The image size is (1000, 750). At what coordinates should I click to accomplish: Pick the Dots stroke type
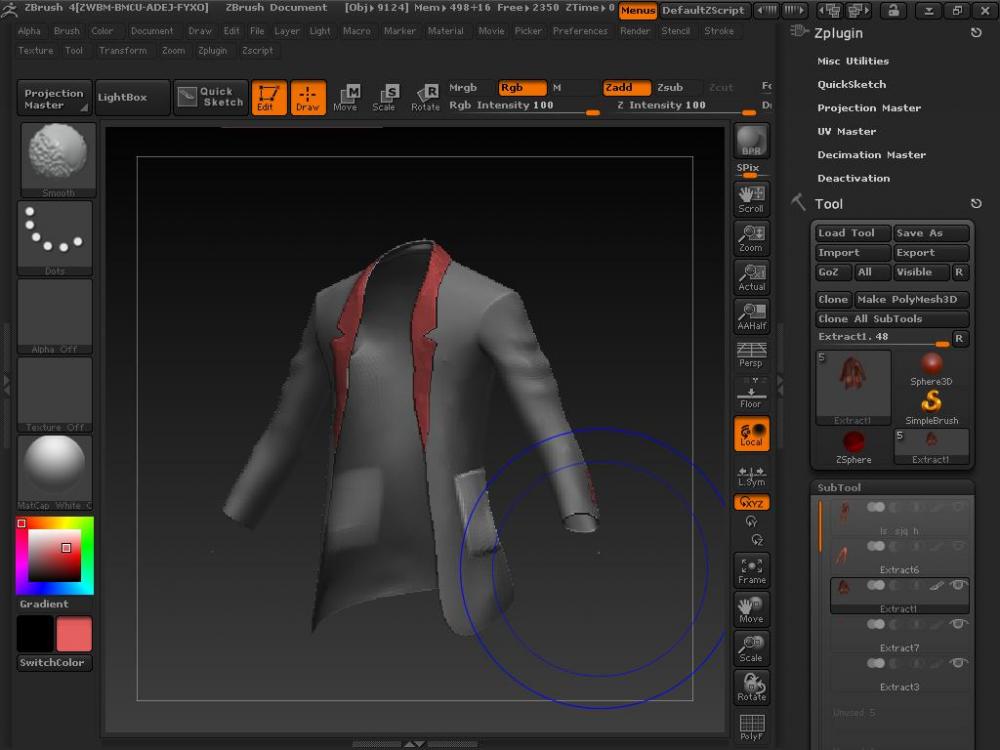55,237
